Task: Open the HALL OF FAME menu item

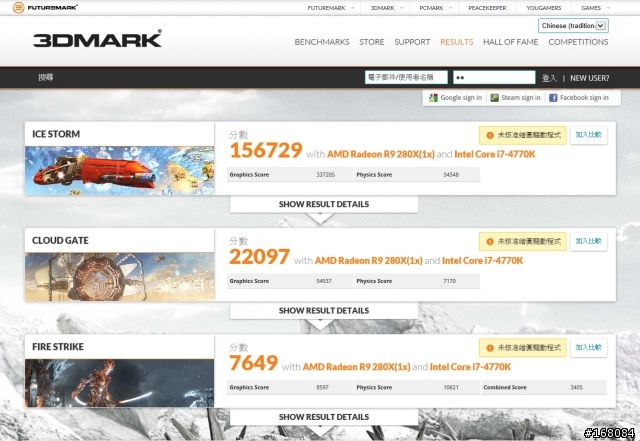Action: 511,42
